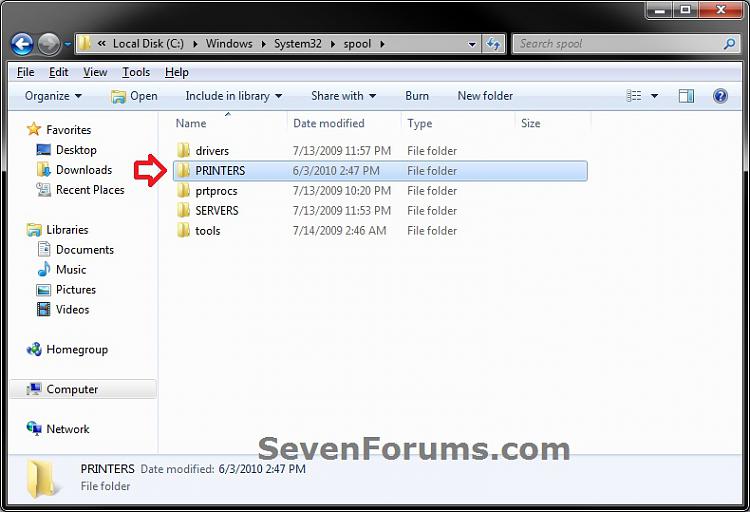Open Downloads in Favorites

pyautogui.click(x=84, y=170)
